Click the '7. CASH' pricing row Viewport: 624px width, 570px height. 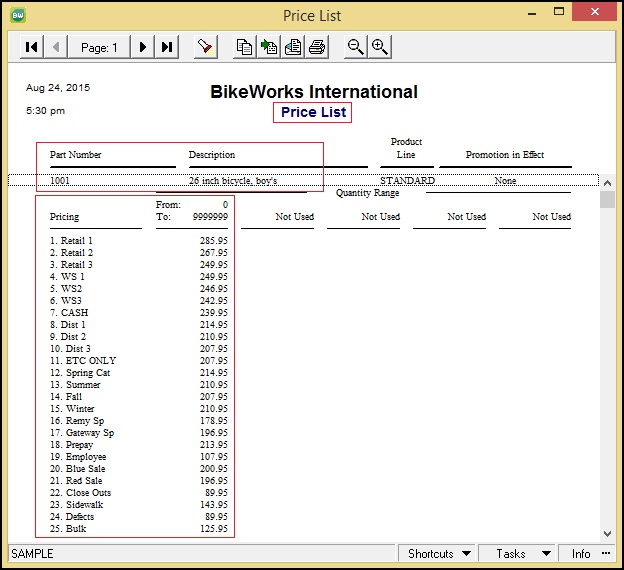pyautogui.click(x=138, y=312)
